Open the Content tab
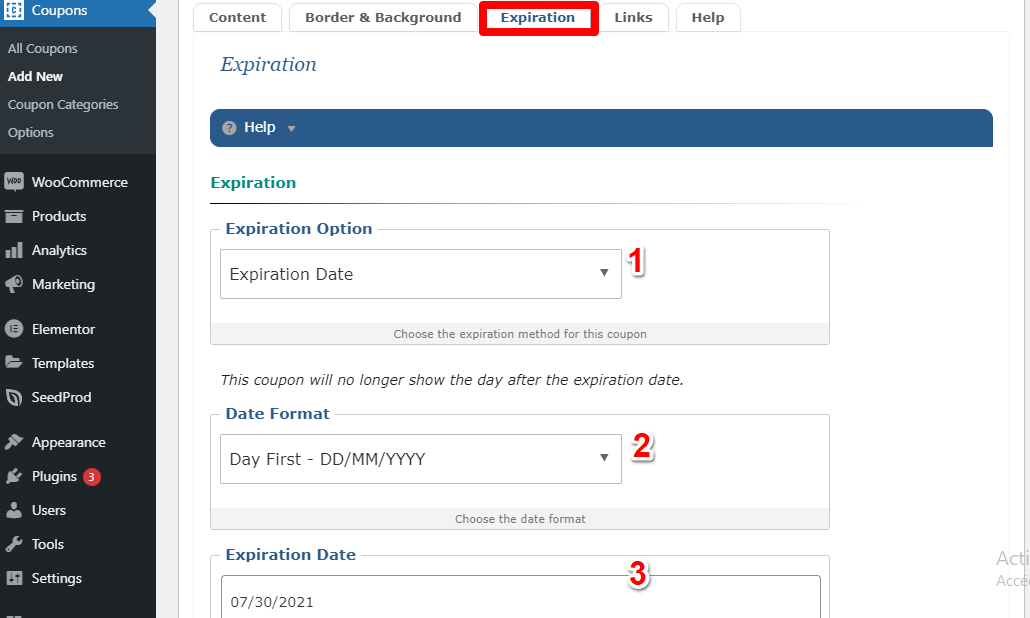Screen dimensions: 1030x618 click(237, 18)
